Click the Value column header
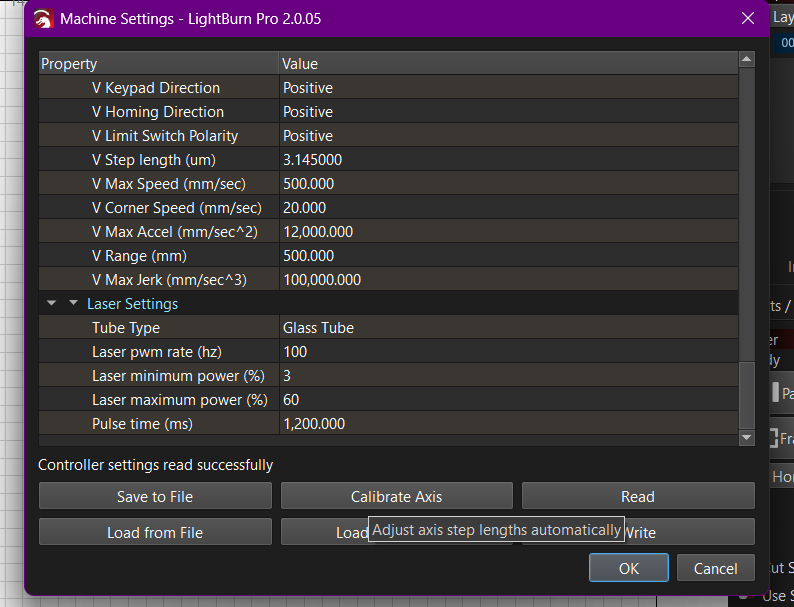Image resolution: width=794 pixels, height=607 pixels. coord(508,64)
